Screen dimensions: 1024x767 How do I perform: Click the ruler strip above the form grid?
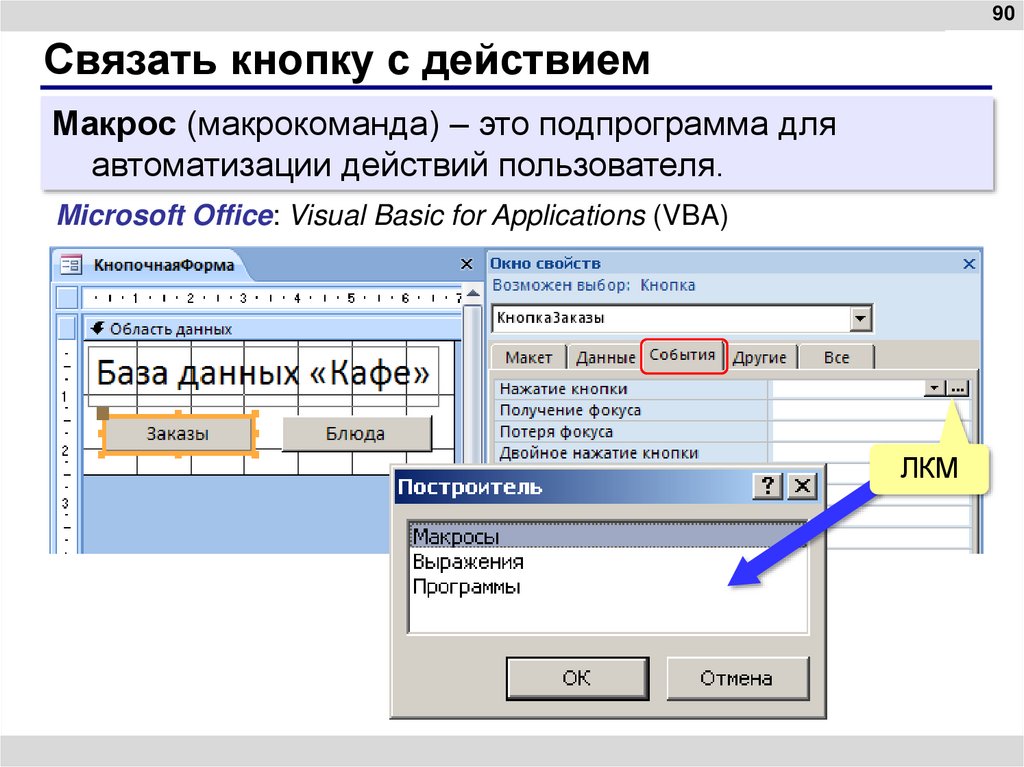[270, 297]
